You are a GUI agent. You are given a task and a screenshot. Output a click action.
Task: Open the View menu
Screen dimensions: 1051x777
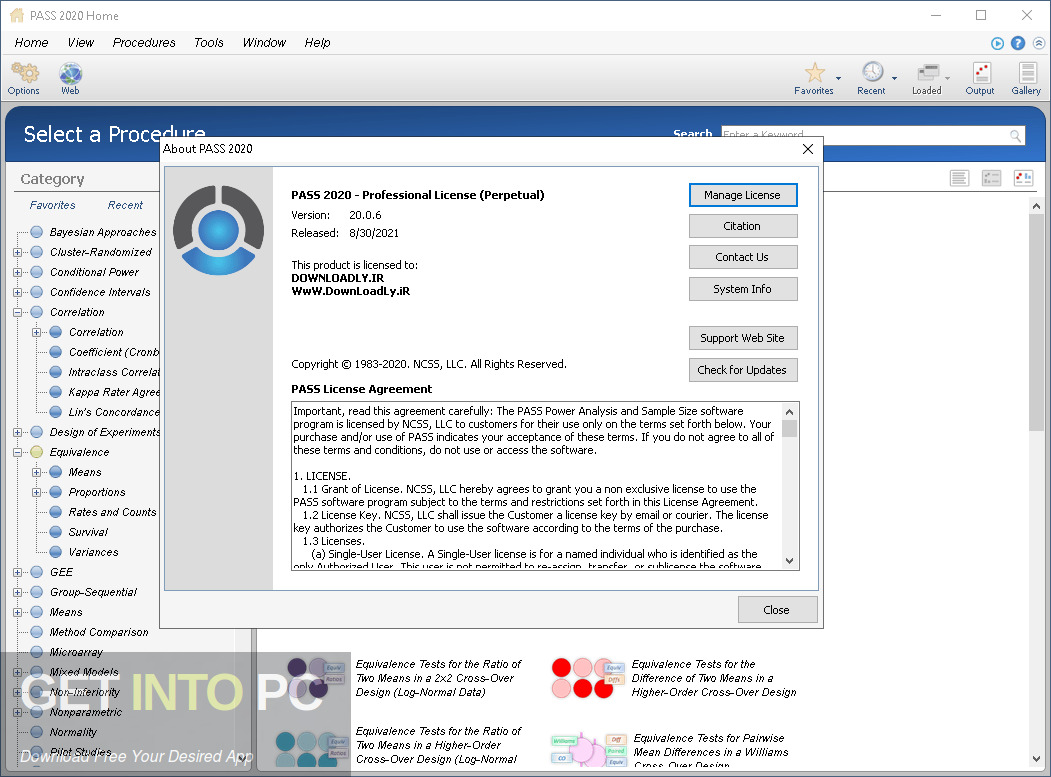(80, 43)
